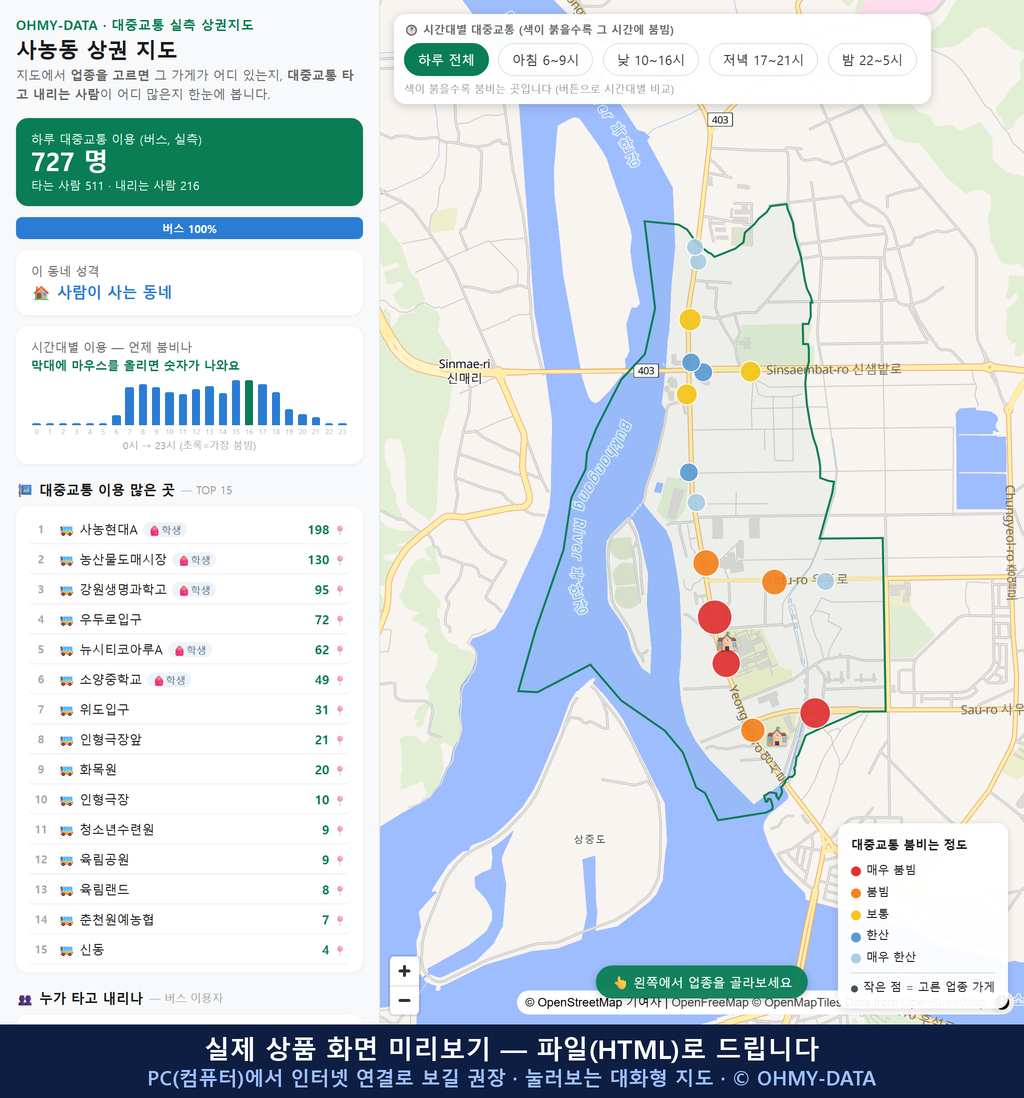Open the OpenFreeMap attribution link
Viewport: 1024px width, 1098px height.
click(x=710, y=1003)
